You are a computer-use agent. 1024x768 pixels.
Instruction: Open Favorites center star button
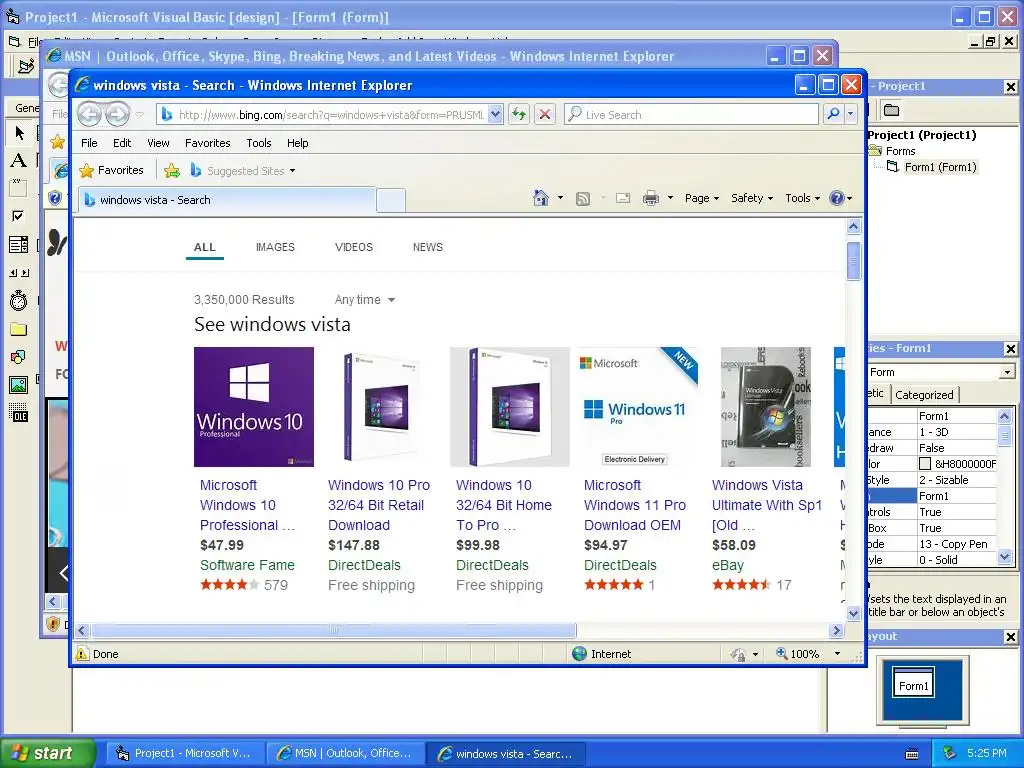tap(112, 170)
